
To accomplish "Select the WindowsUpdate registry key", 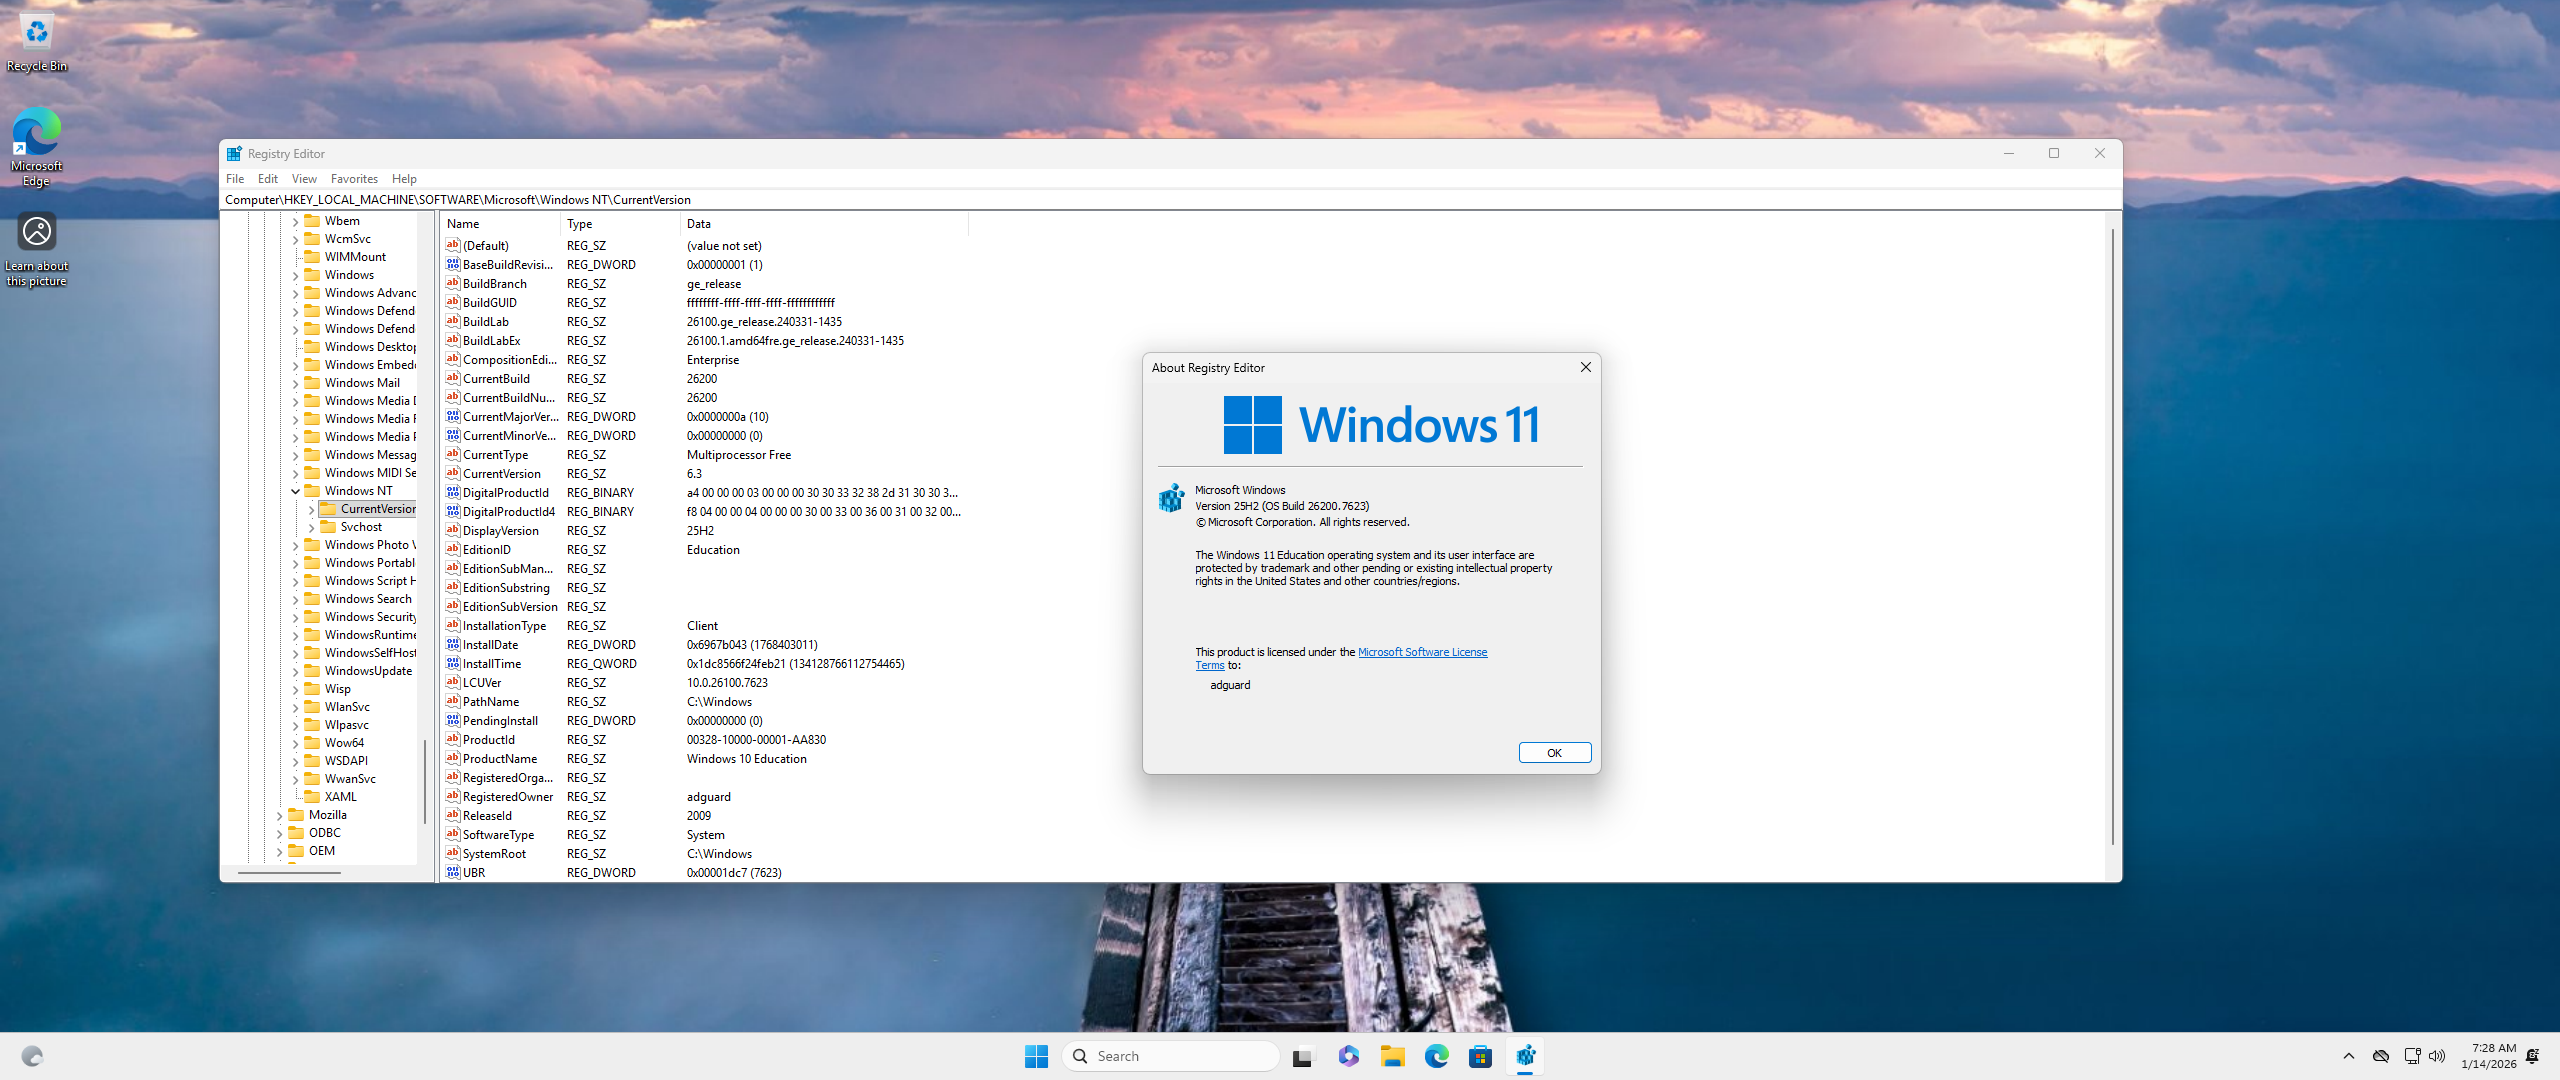I will [367, 671].
